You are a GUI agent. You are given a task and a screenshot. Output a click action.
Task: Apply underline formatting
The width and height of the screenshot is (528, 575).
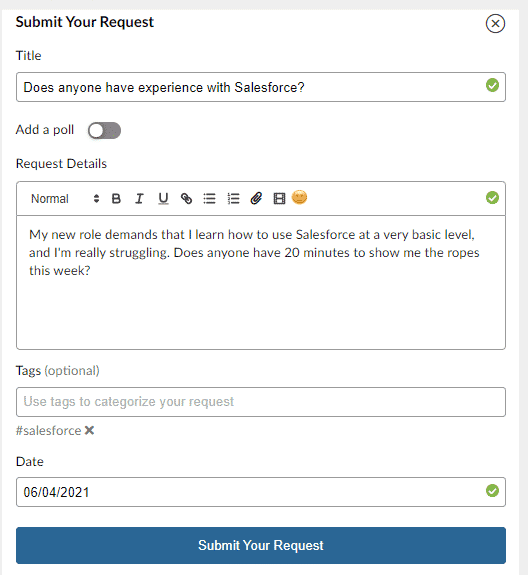point(163,198)
